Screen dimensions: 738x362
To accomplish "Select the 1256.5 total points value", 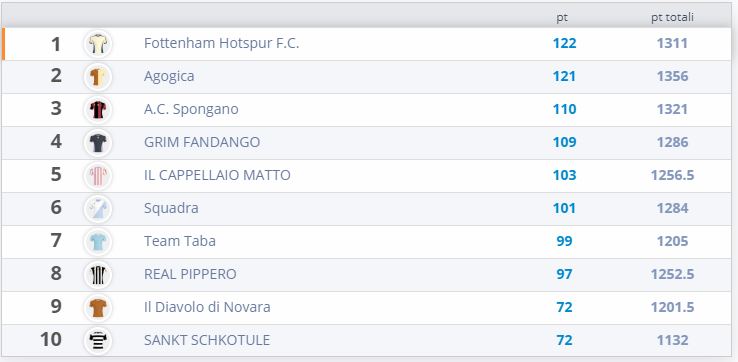I will [673, 175].
